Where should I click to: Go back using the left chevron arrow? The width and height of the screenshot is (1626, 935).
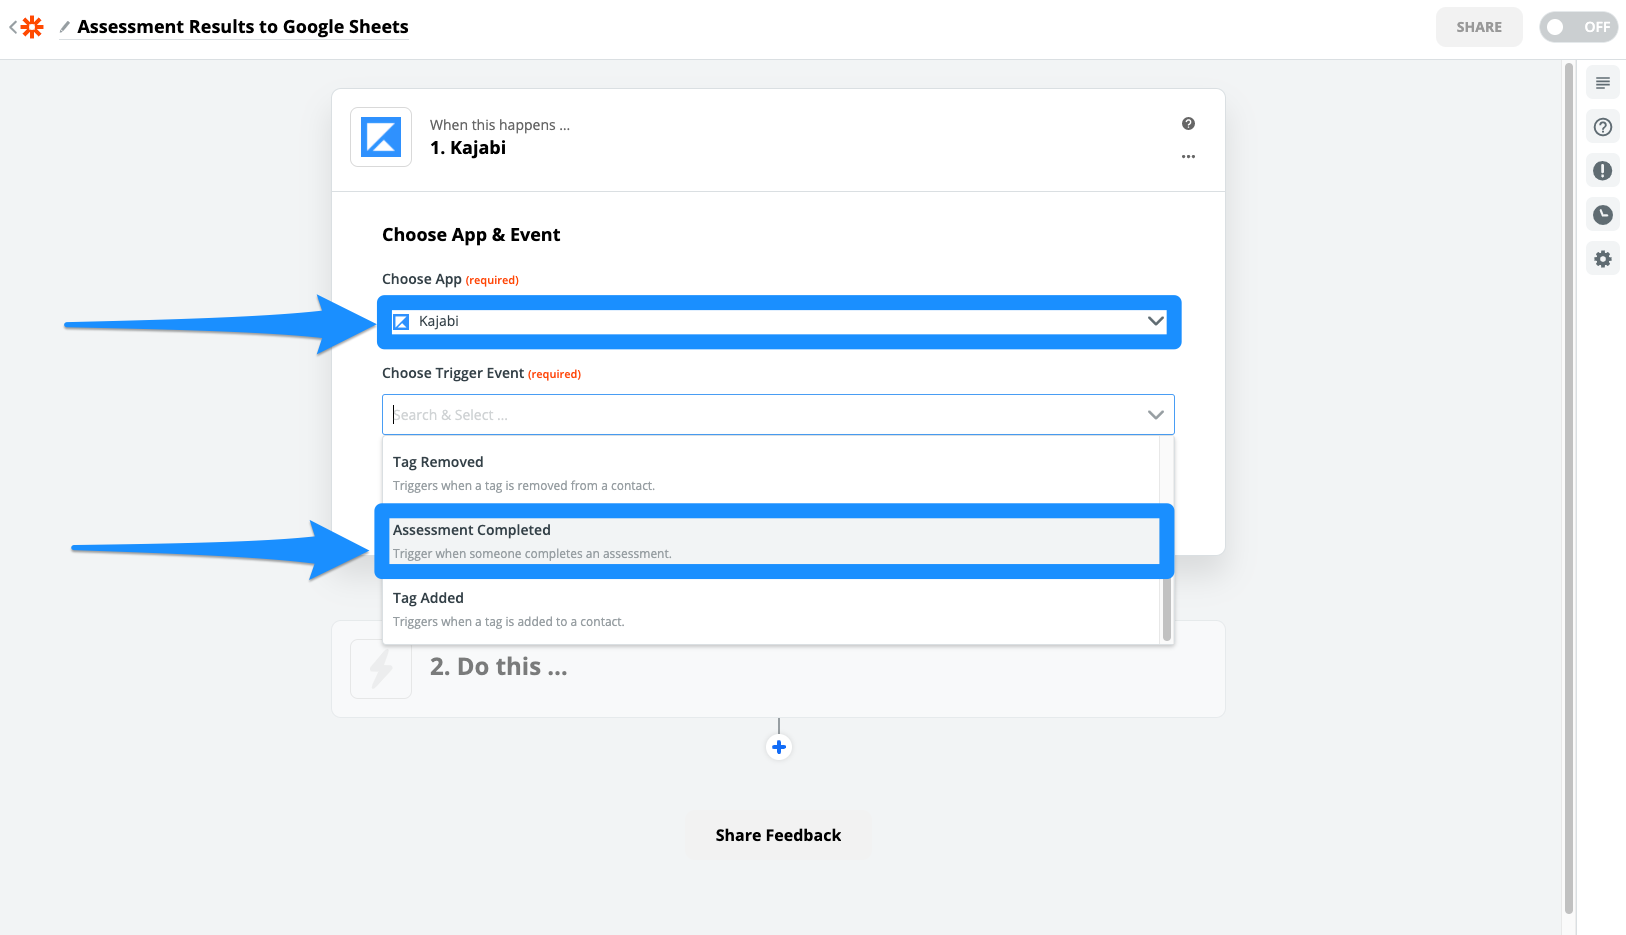[x=13, y=27]
